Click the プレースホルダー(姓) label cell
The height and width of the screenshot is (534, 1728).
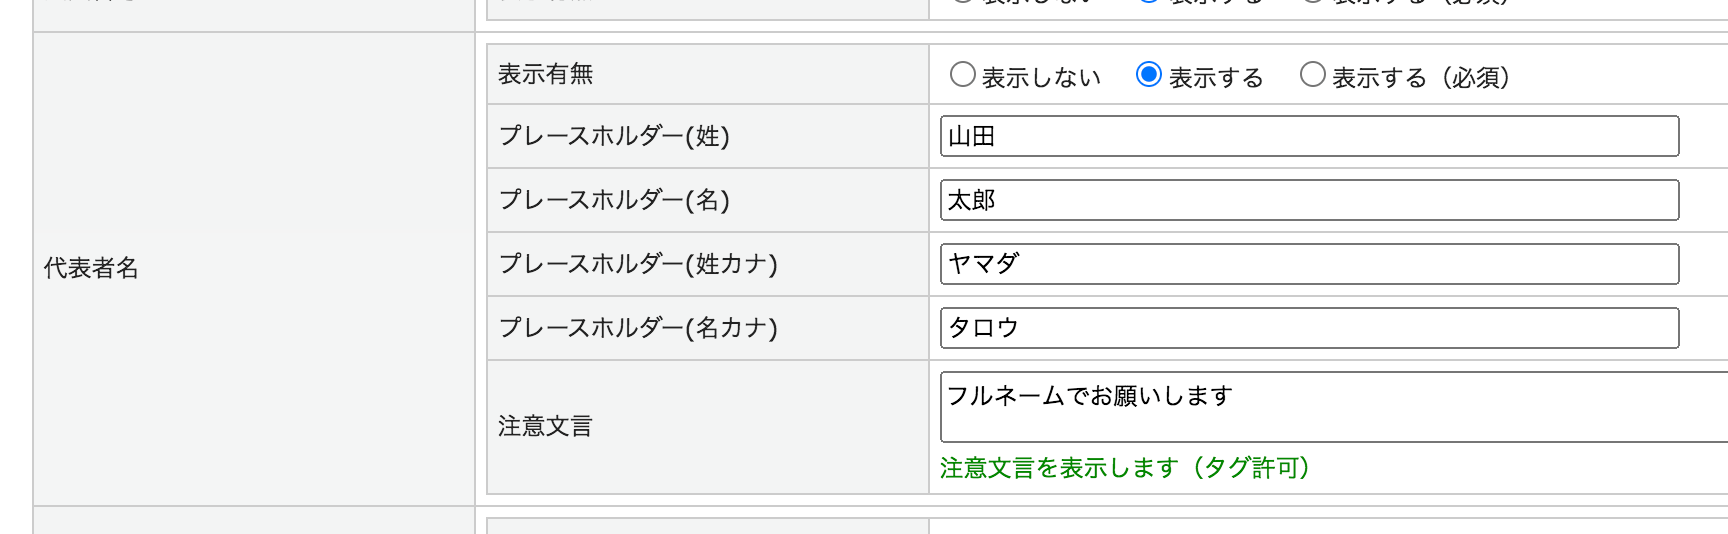[x=614, y=137]
